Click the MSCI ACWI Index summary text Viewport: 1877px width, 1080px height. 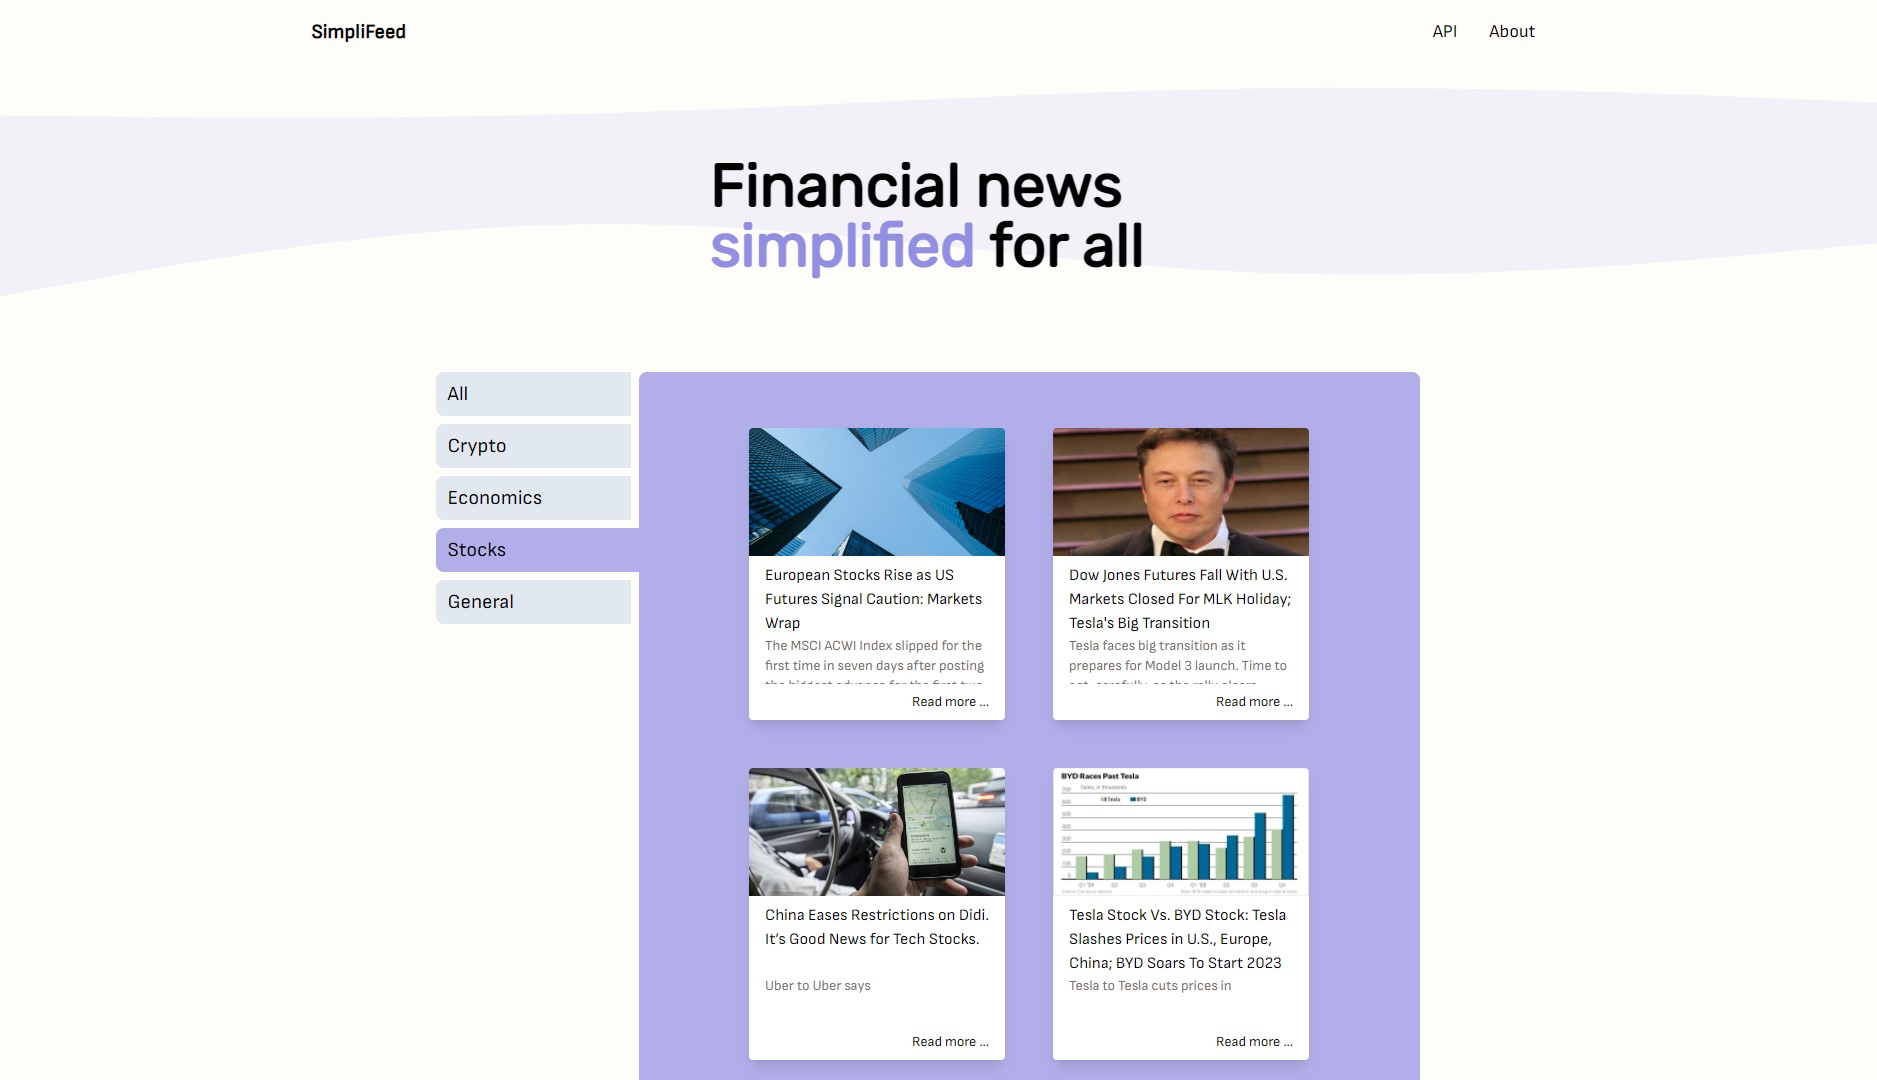pyautogui.click(x=874, y=662)
